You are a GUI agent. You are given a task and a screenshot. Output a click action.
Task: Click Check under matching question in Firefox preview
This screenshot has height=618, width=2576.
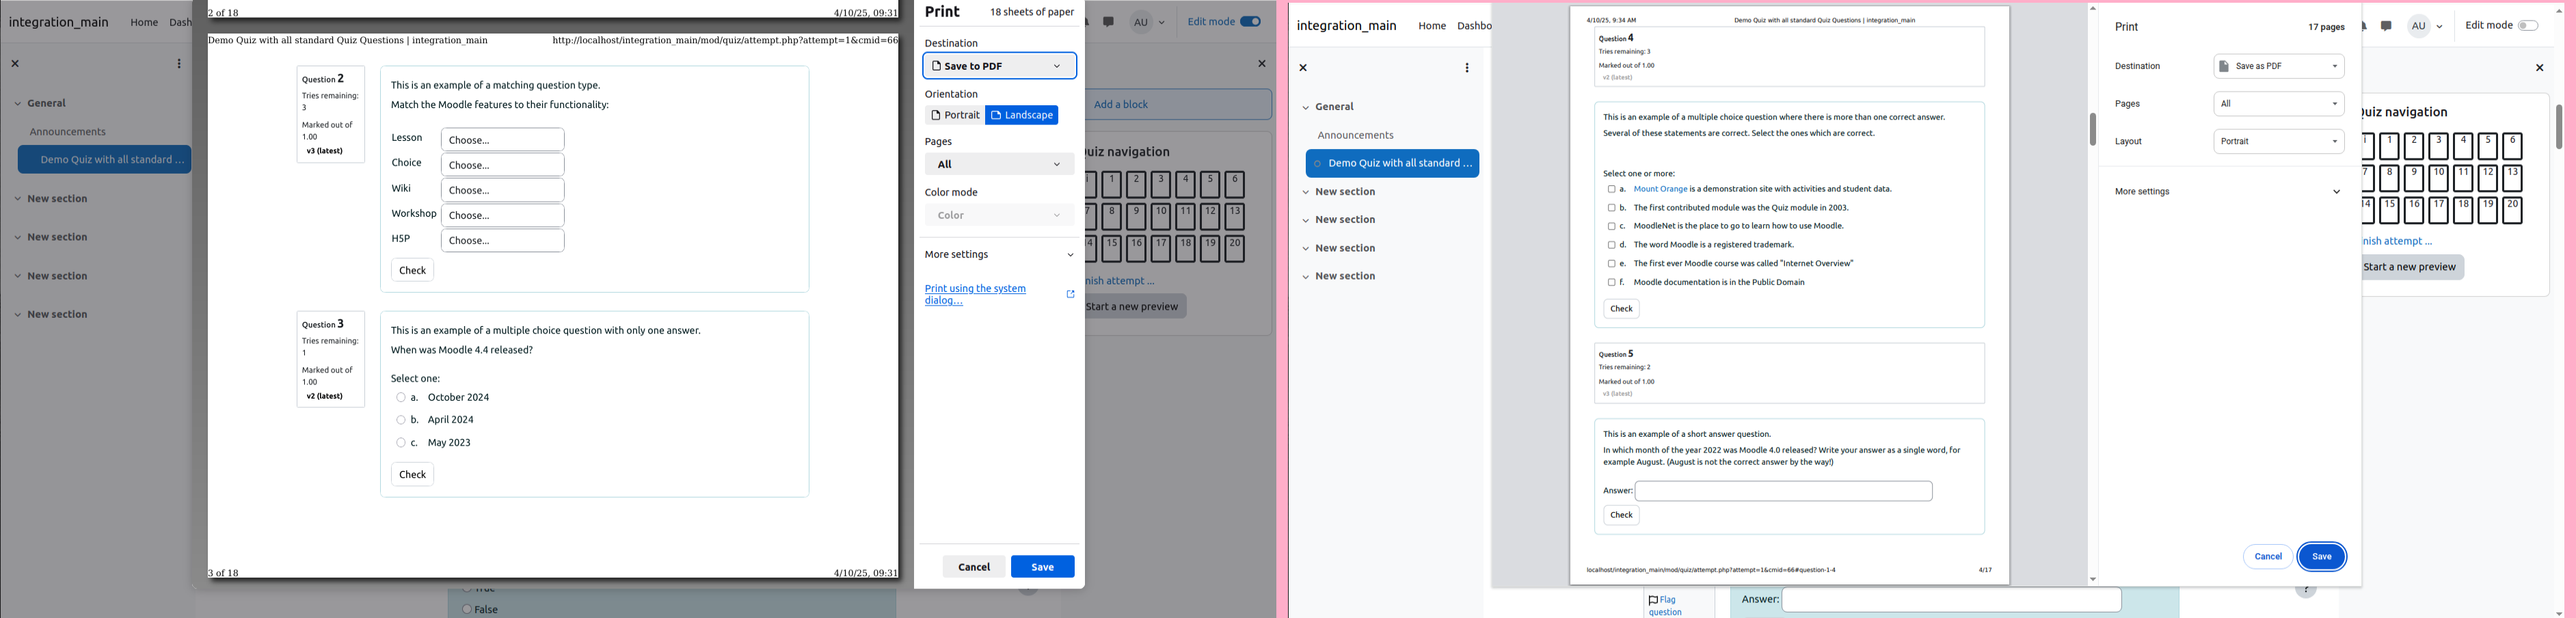(x=412, y=270)
